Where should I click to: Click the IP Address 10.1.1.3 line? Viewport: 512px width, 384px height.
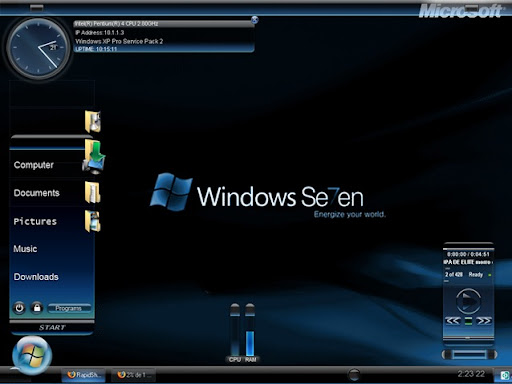tap(100, 32)
